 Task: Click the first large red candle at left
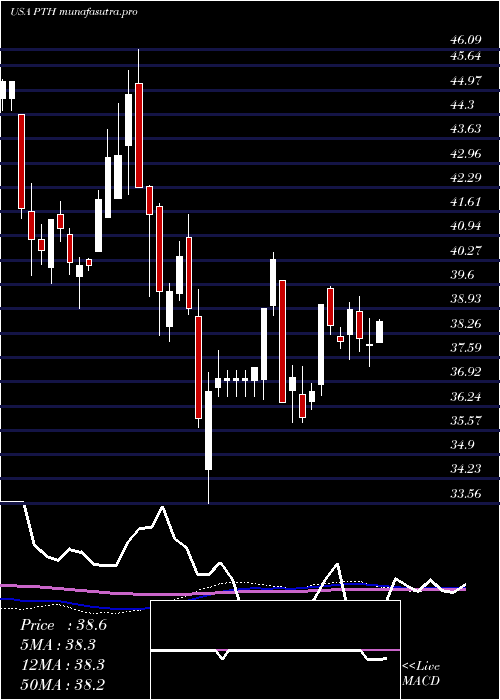coord(21,161)
